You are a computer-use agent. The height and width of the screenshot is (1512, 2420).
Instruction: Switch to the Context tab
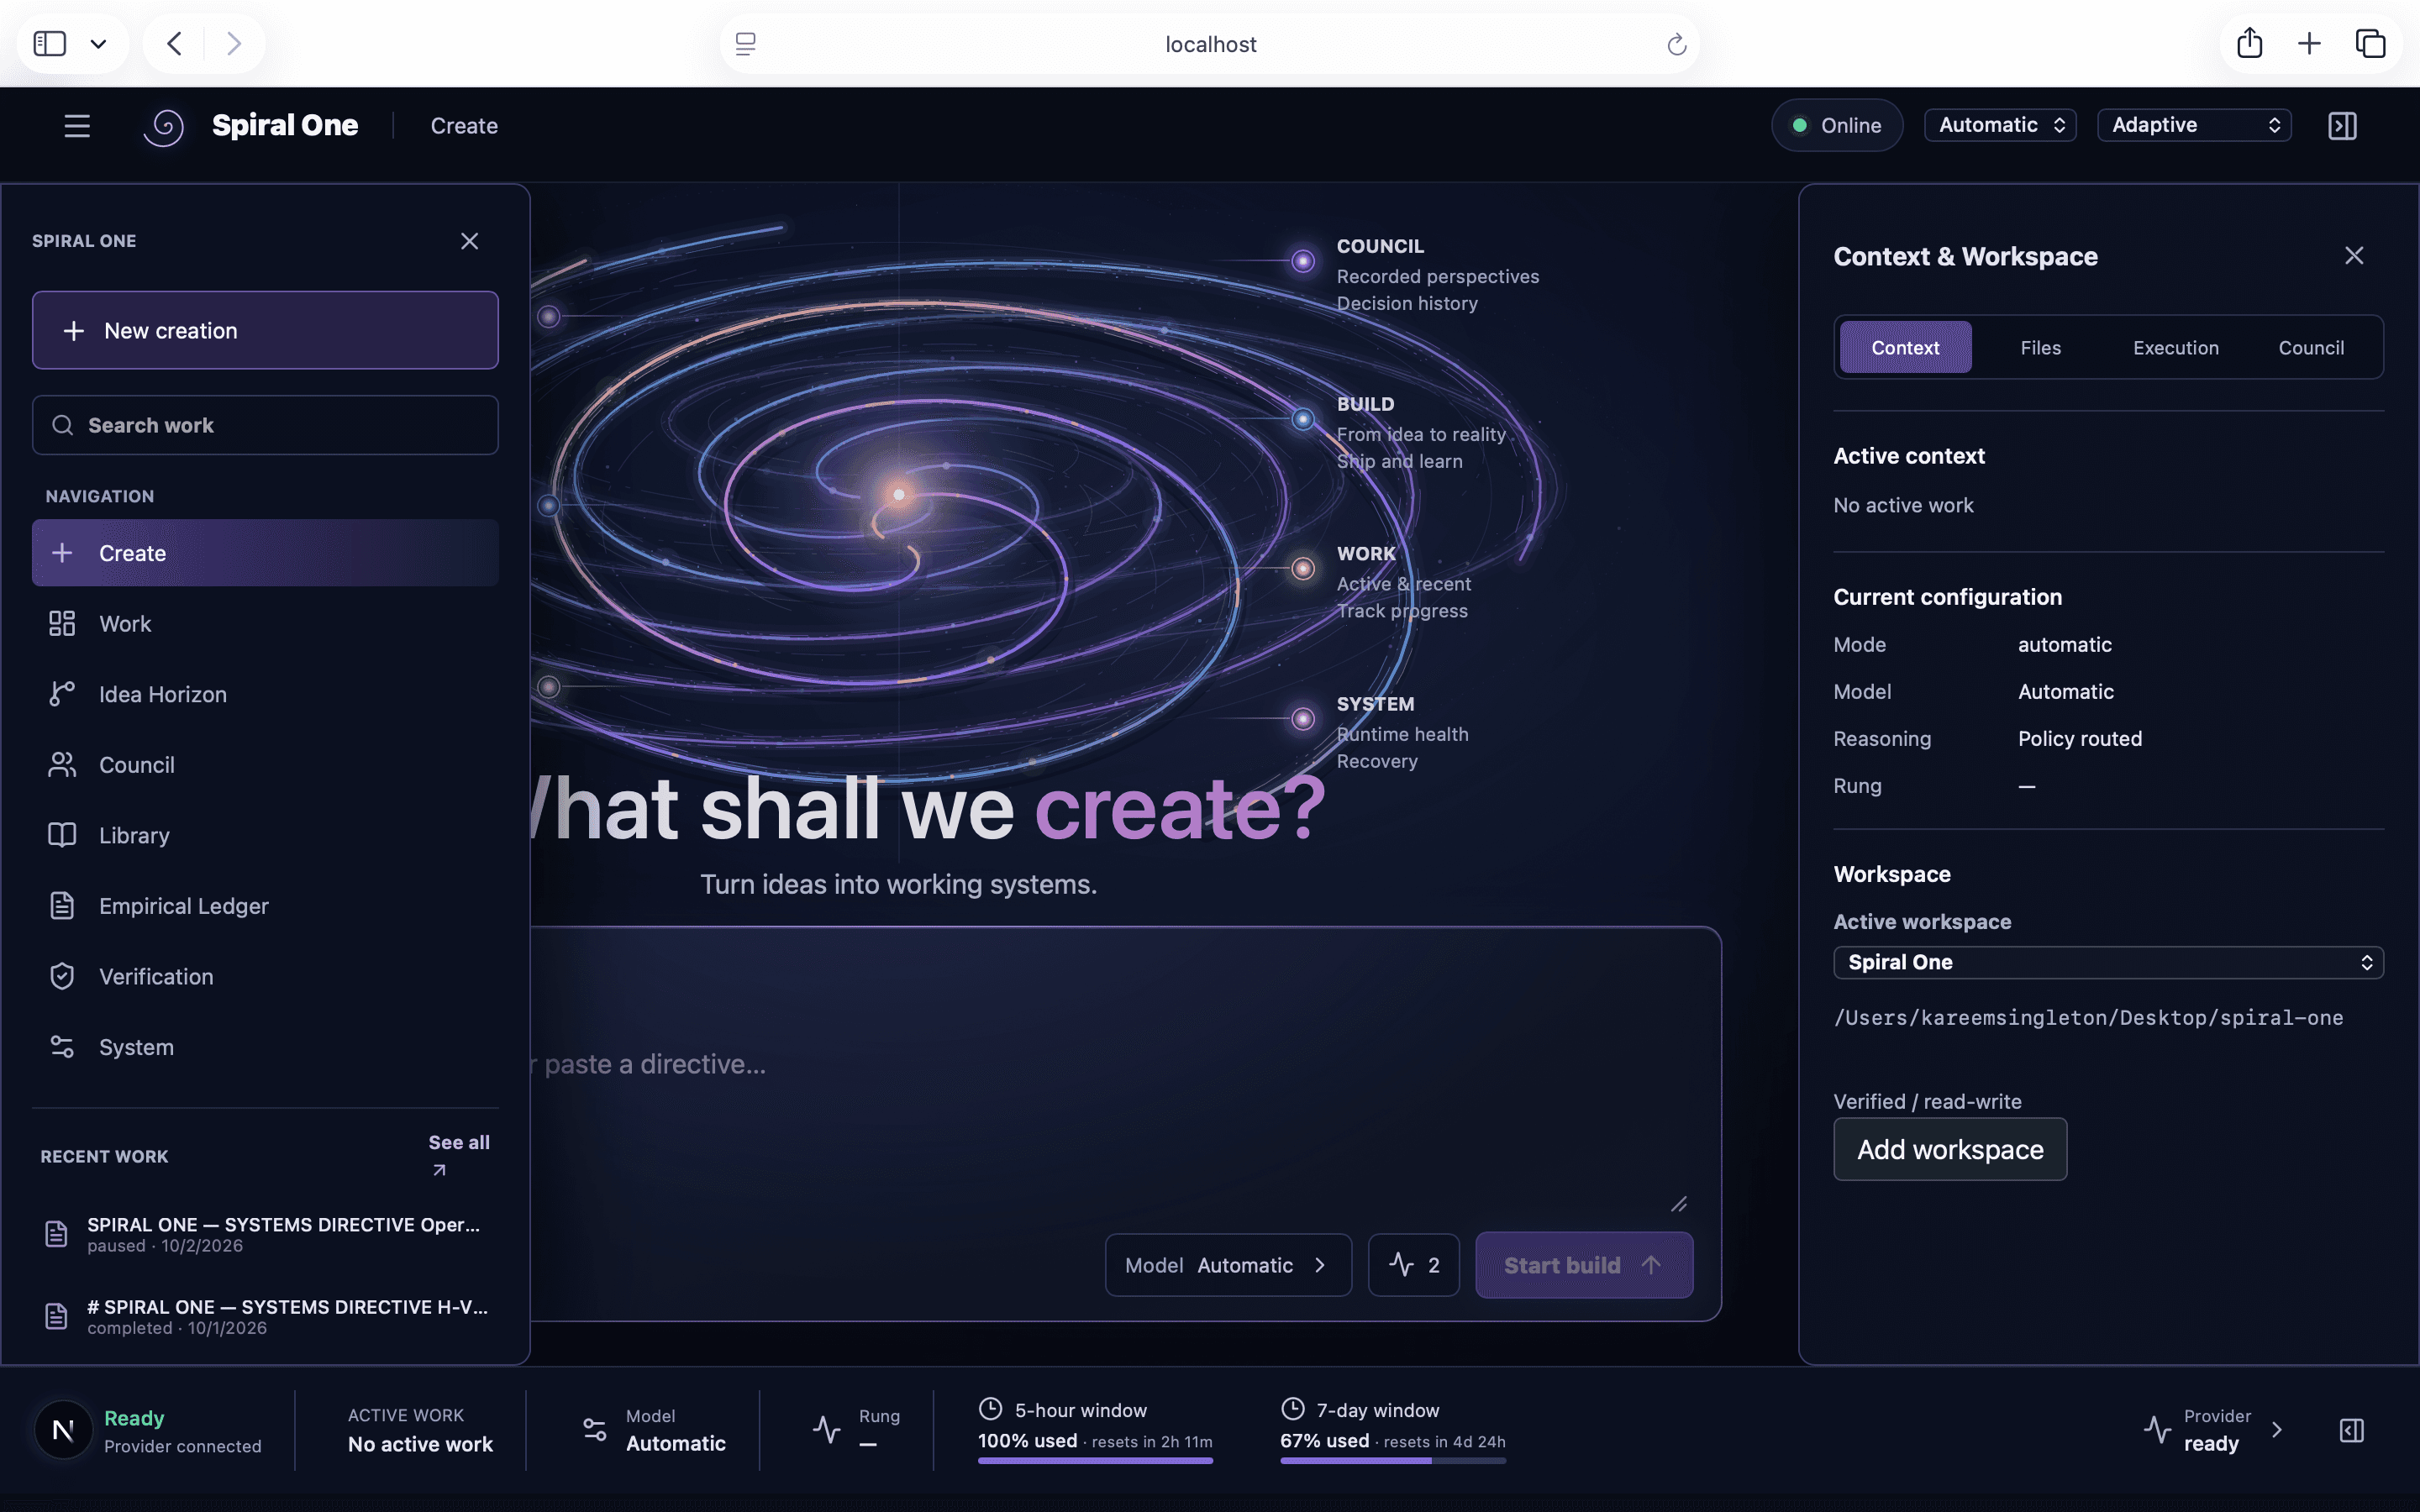1905,347
